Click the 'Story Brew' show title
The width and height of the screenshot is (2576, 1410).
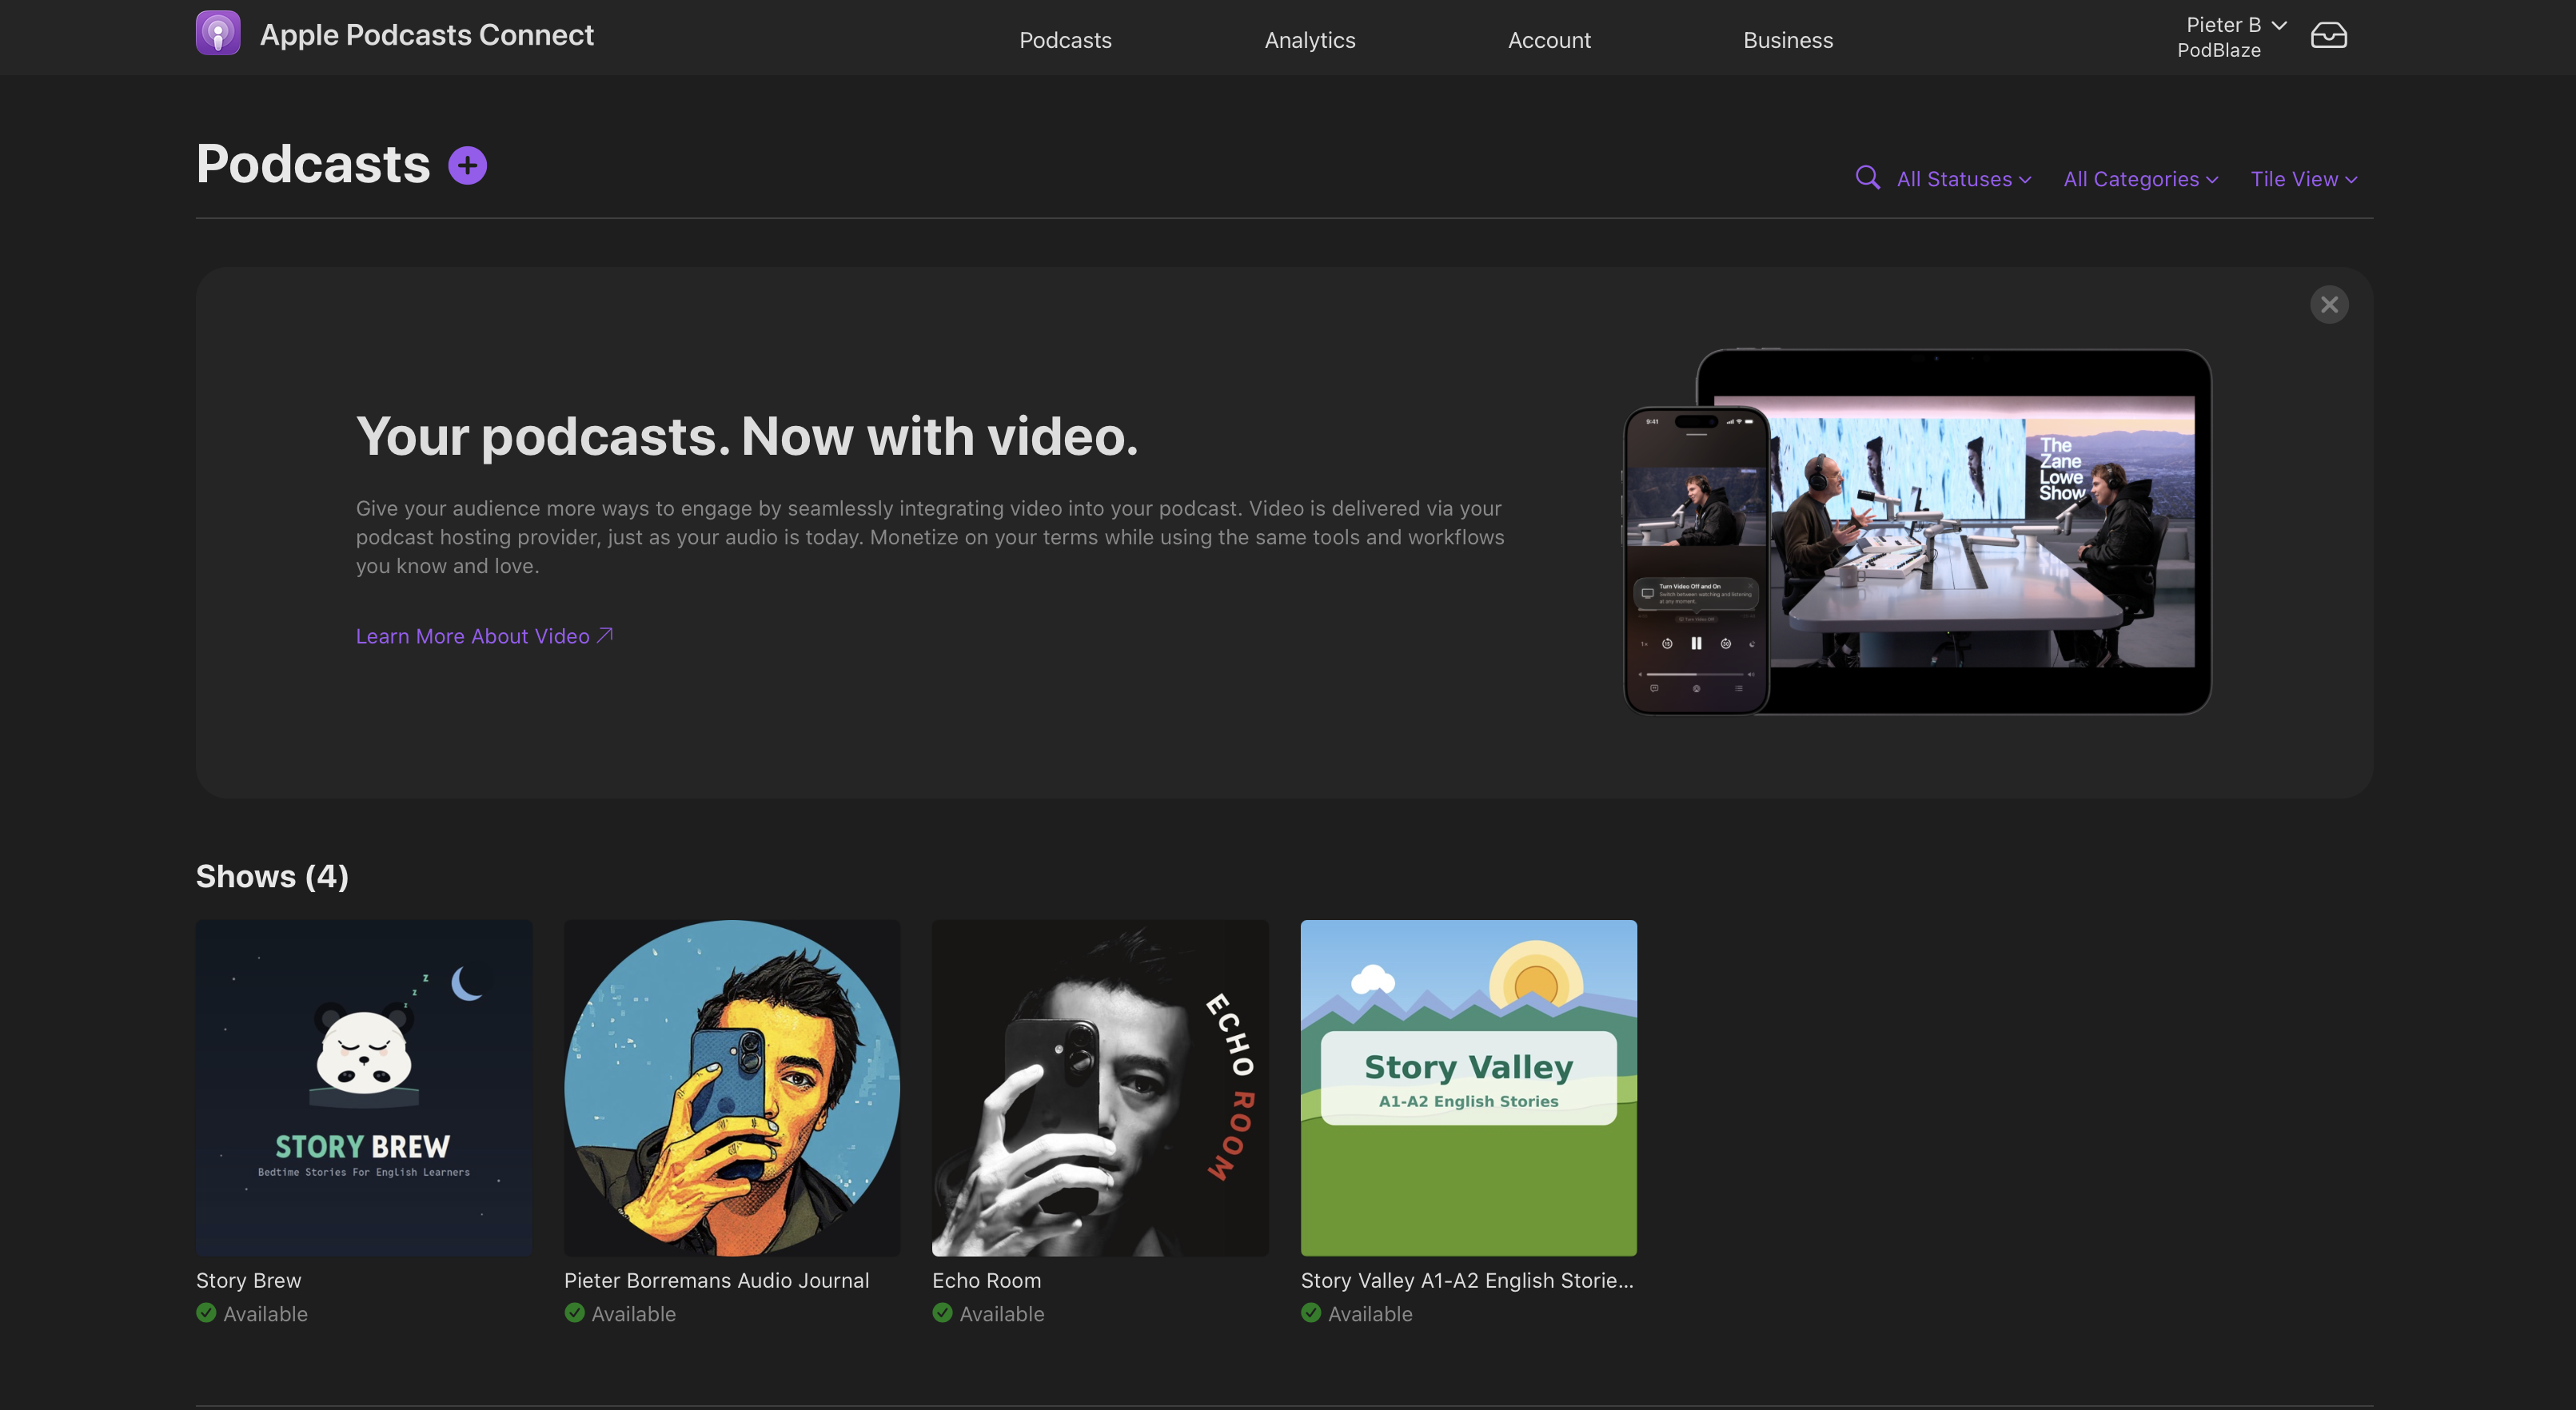(x=248, y=1280)
